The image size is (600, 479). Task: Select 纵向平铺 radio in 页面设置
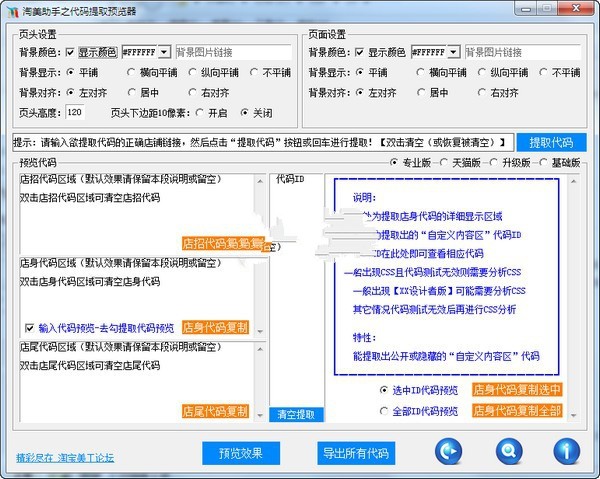[x=482, y=72]
